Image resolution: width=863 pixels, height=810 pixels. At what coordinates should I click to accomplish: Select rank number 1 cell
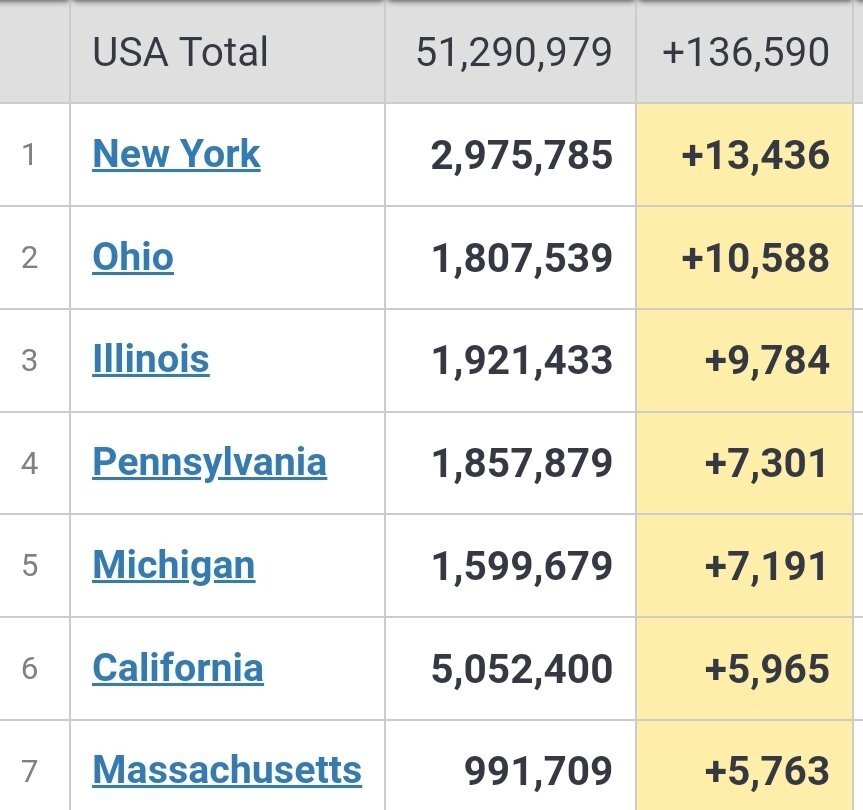tap(29, 155)
